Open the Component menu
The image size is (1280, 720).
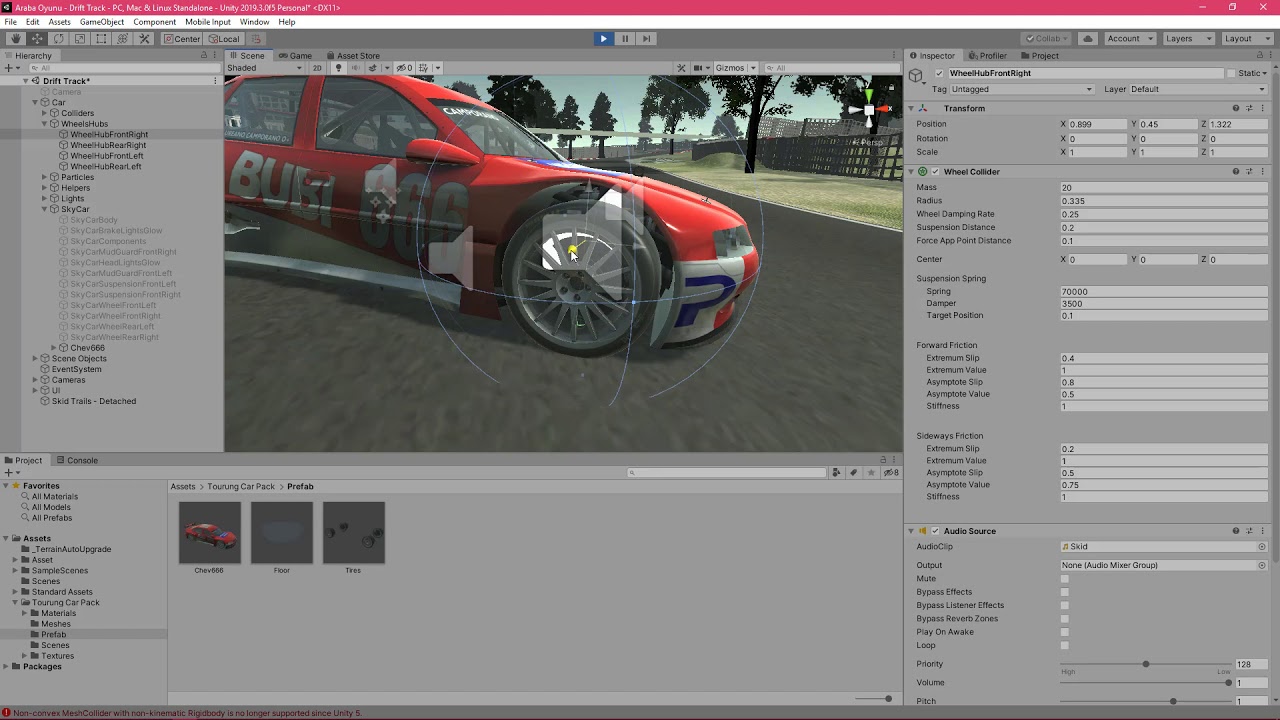(x=154, y=22)
